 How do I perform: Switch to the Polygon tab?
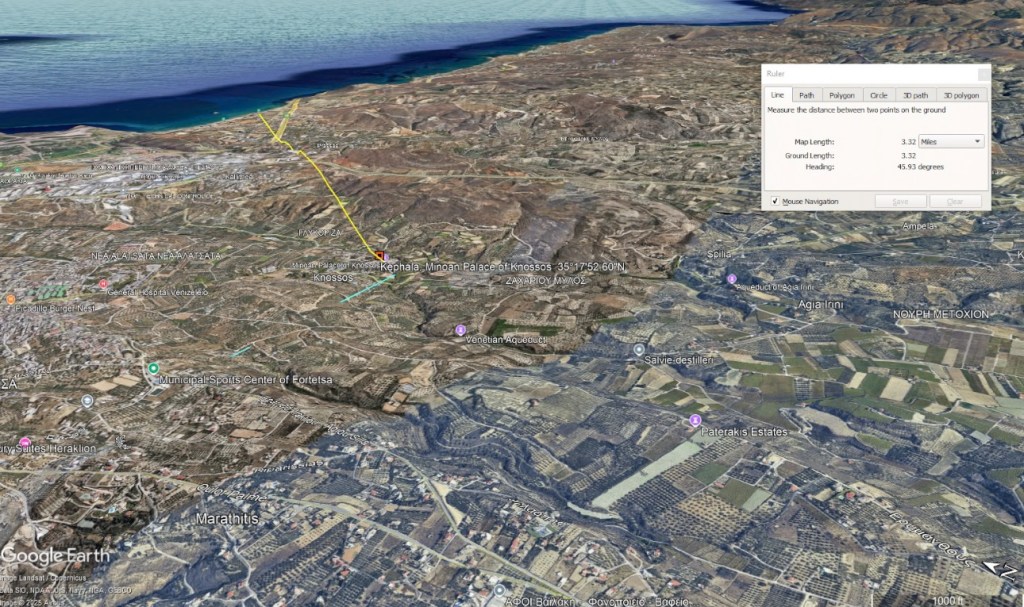(842, 95)
